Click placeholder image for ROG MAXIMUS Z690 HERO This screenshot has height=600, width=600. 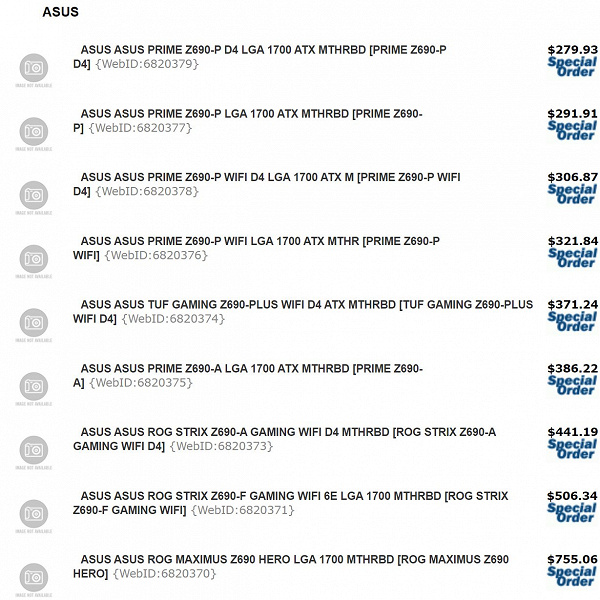(x=35, y=579)
